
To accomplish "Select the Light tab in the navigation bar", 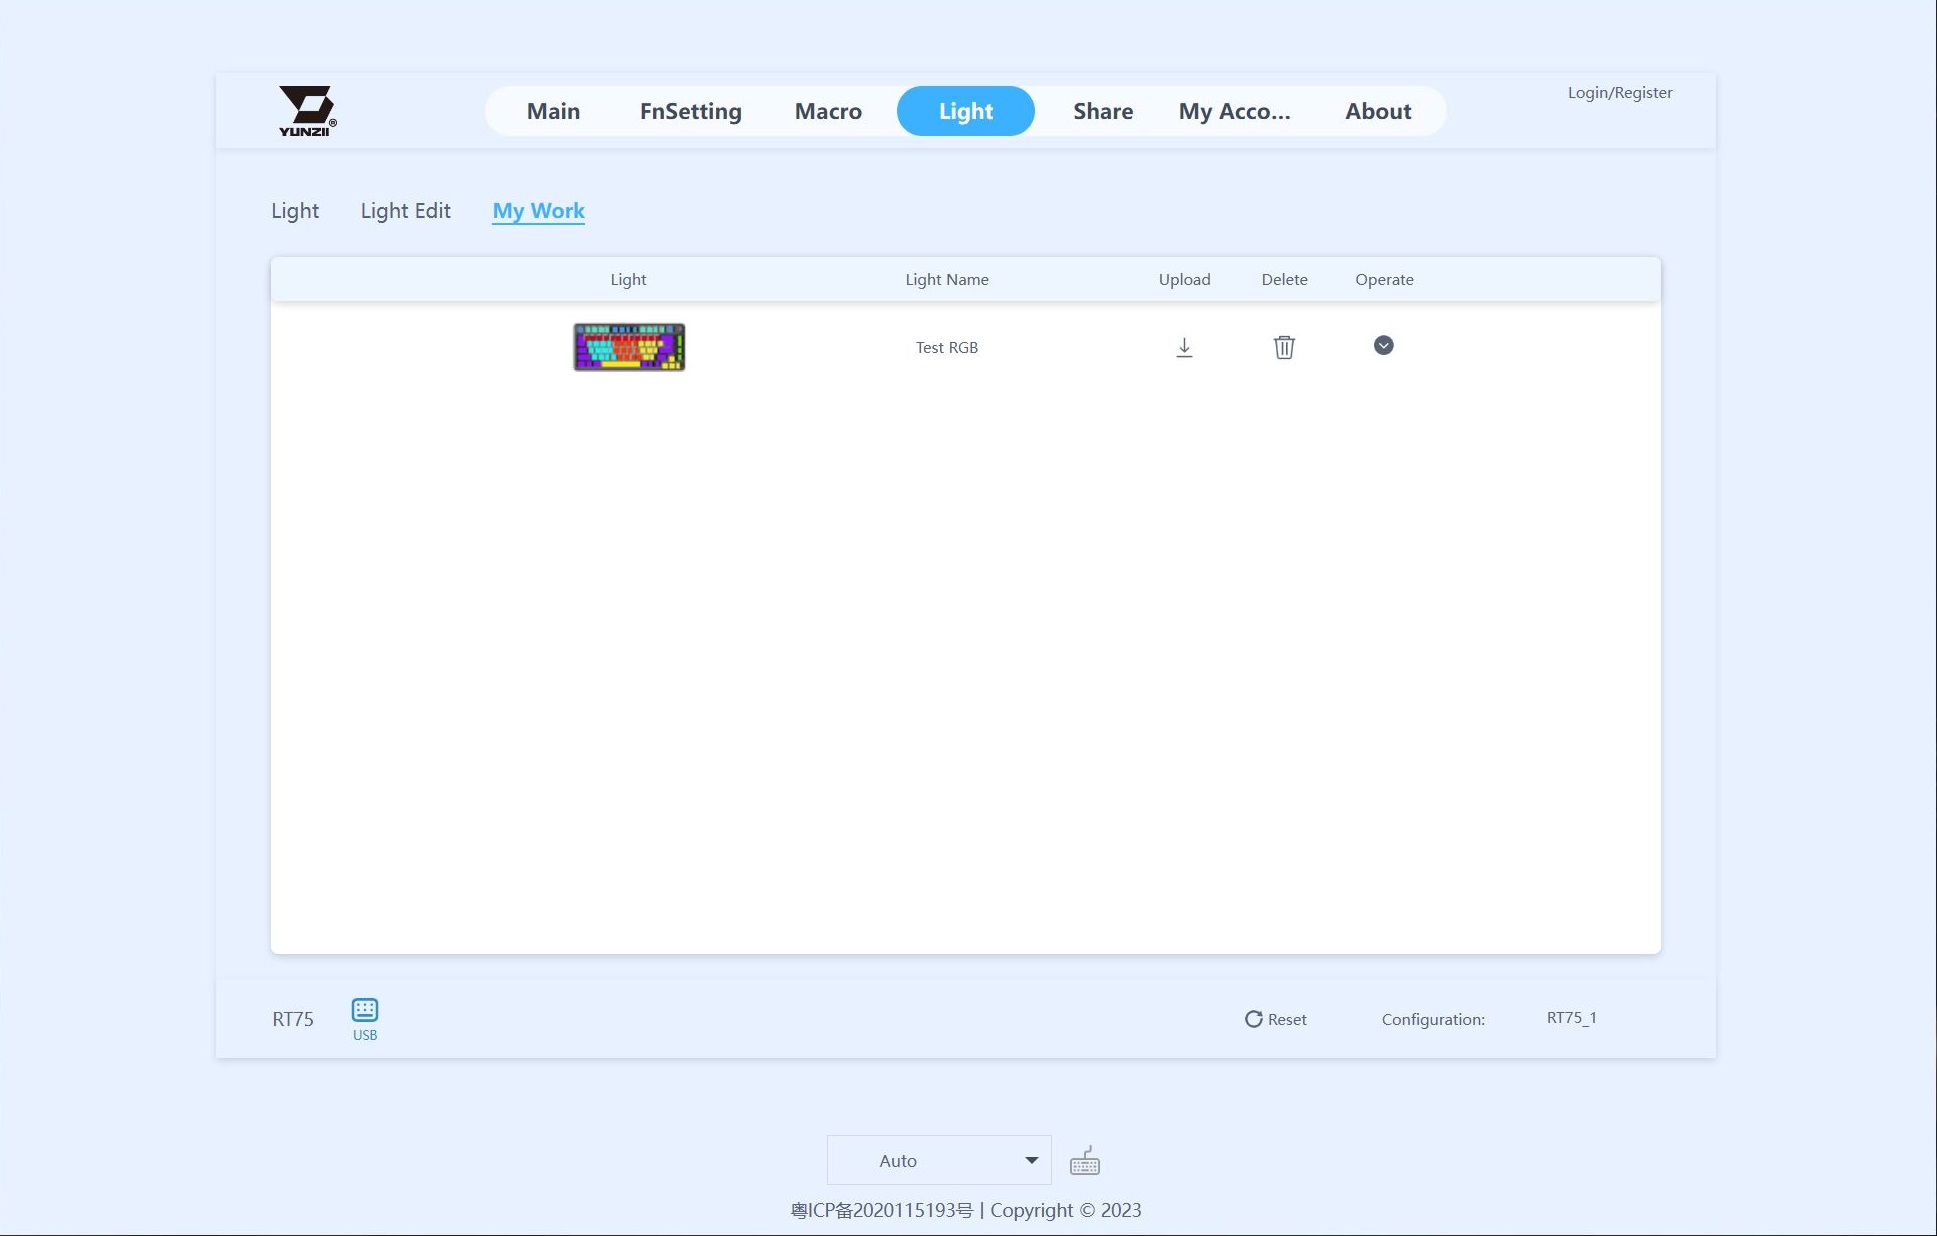I will 966,111.
